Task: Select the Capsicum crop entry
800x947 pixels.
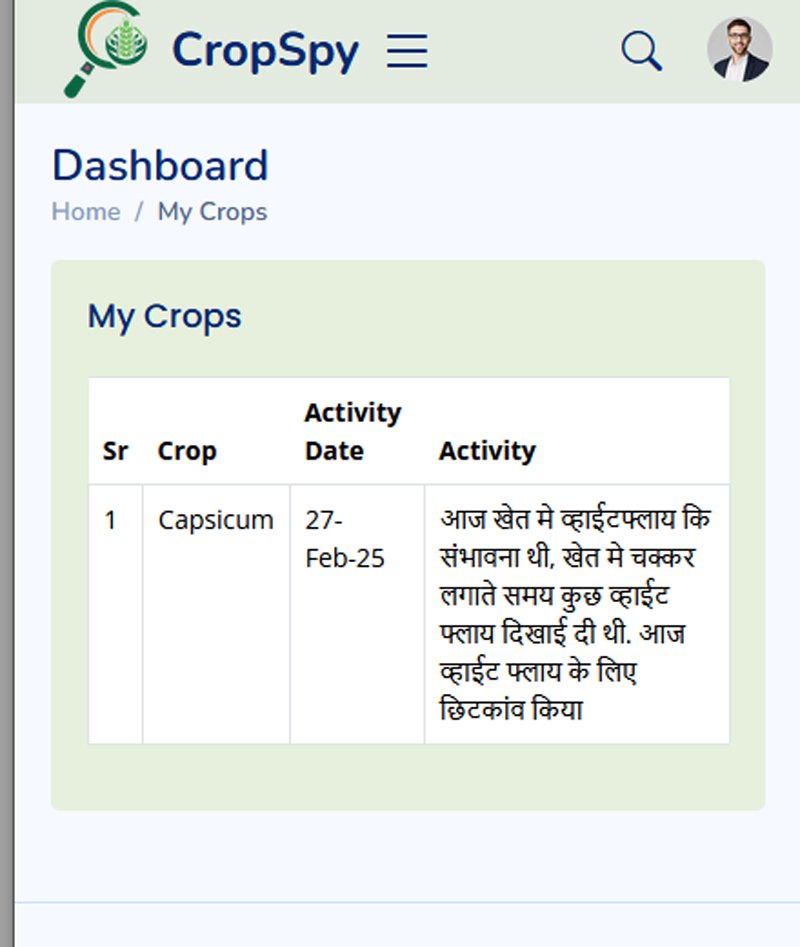Action: (x=216, y=520)
